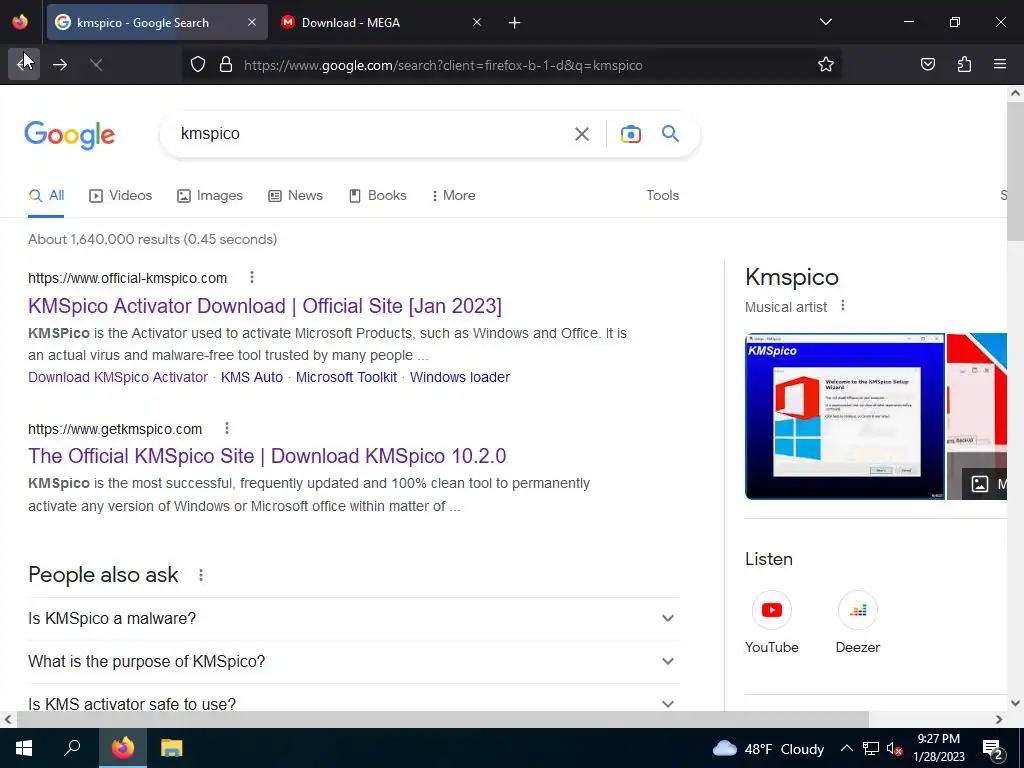Open the Firefox hamburger application menu
This screenshot has height=768, width=1024.
click(x=1000, y=64)
